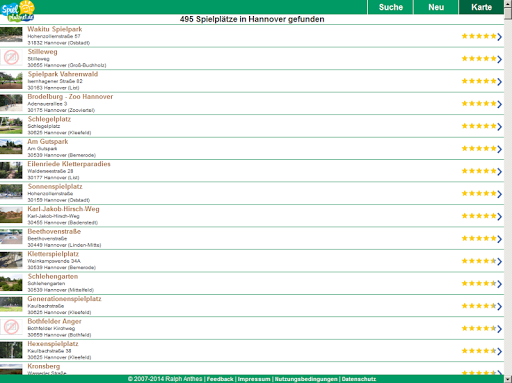Image resolution: width=512 pixels, height=383 pixels.
Task: Open the Neu tab
Action: pos(436,7)
